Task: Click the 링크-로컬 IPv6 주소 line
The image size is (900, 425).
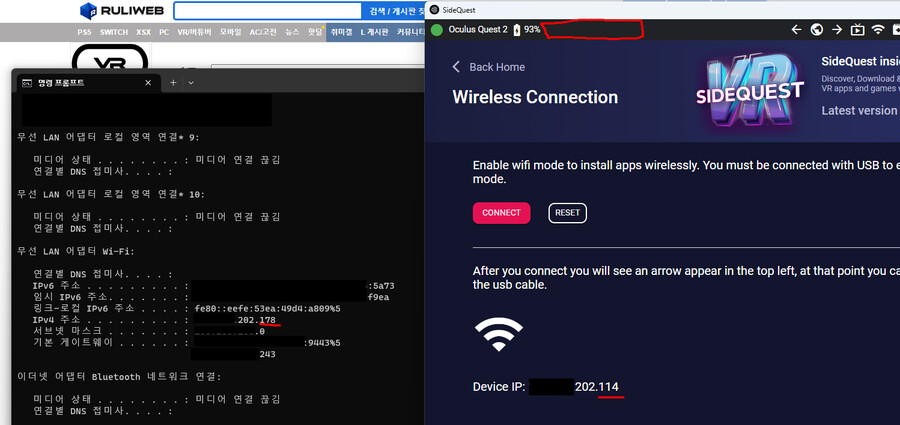Action: pyautogui.click(x=187, y=308)
